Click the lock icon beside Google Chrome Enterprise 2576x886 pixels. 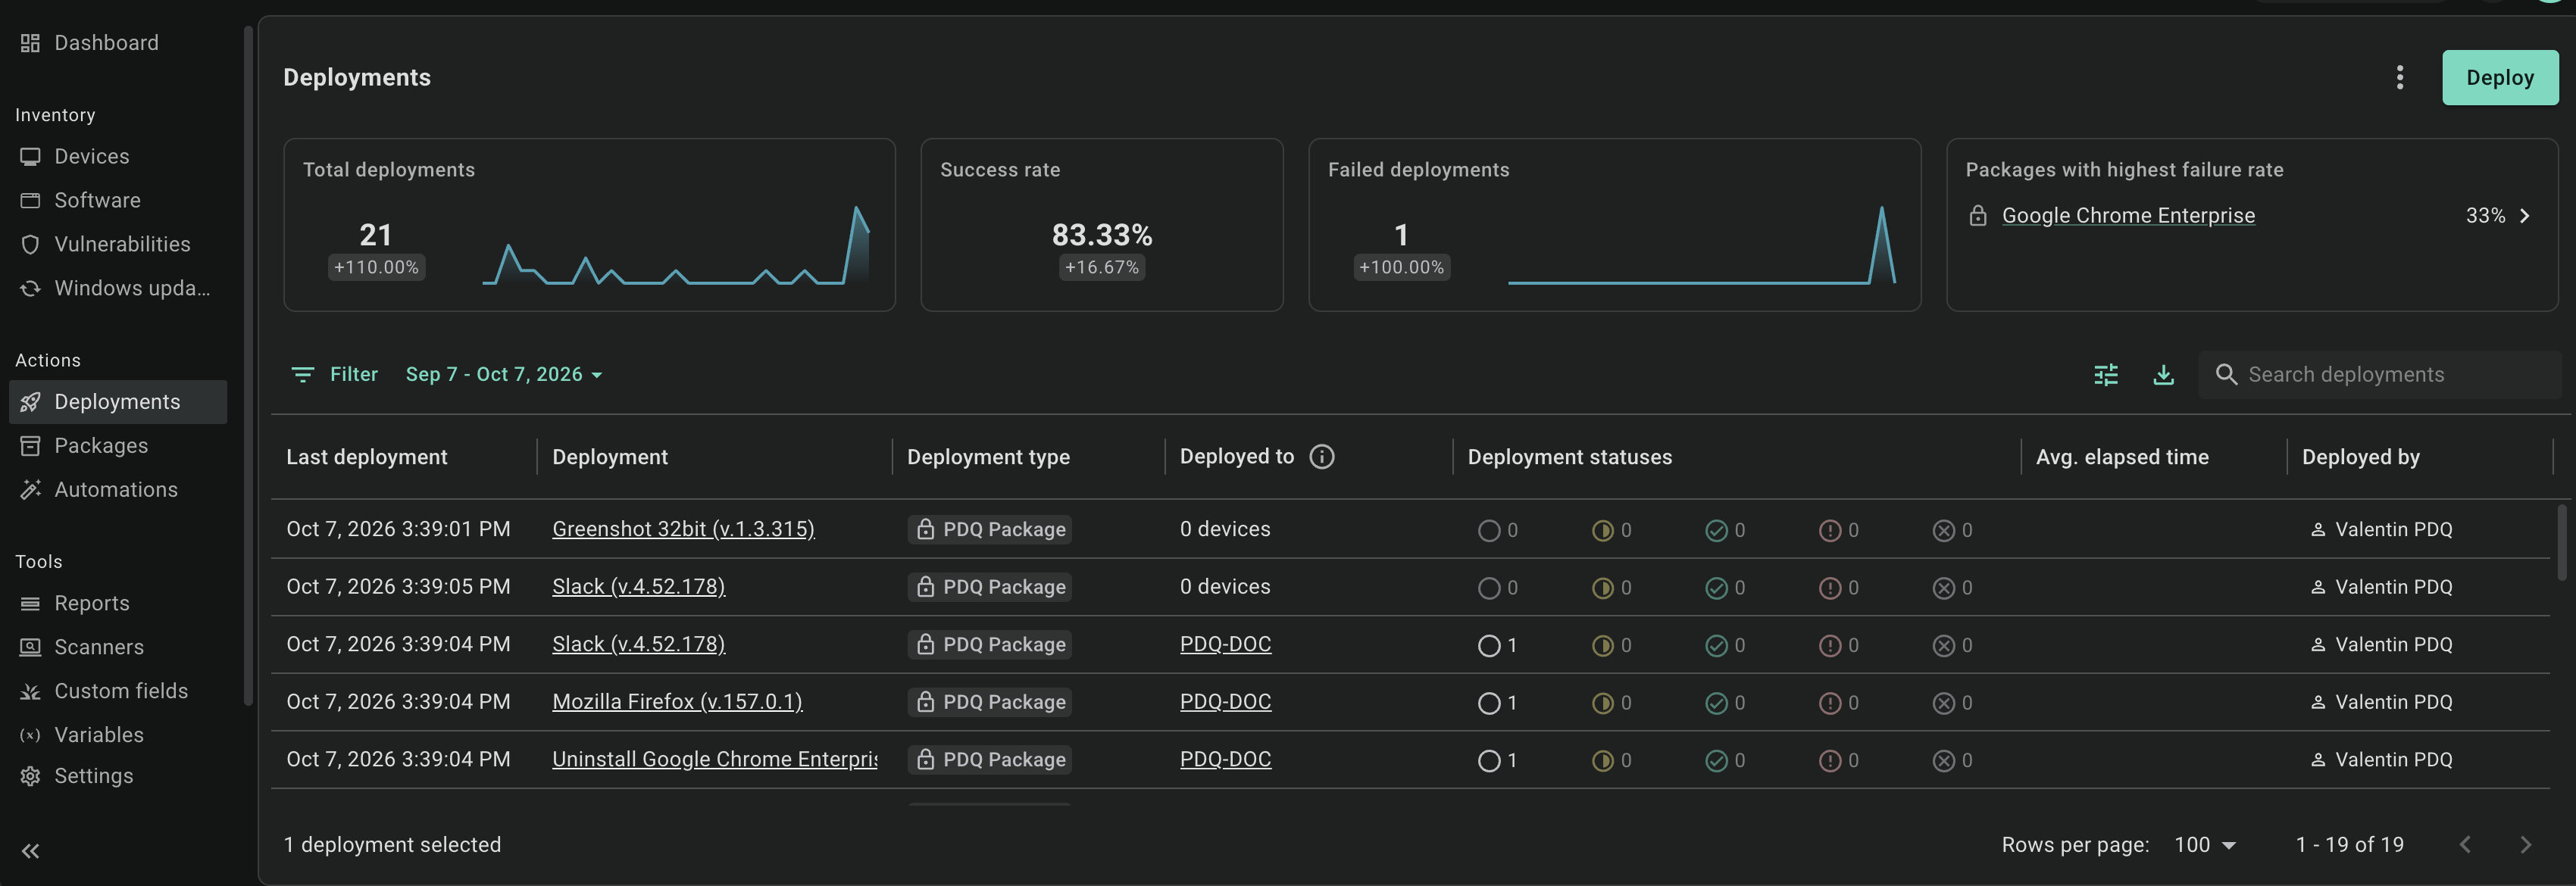point(1977,216)
